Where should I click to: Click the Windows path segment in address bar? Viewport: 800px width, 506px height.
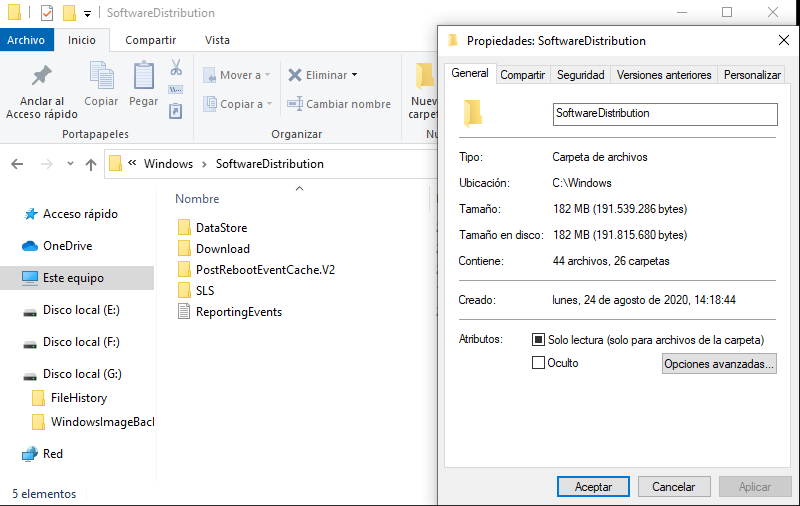[x=168, y=164]
